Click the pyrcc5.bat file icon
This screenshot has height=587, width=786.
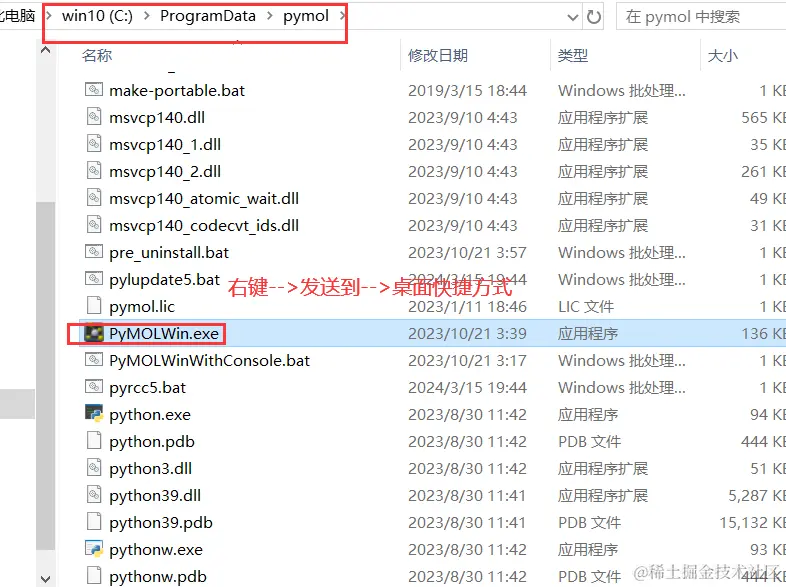[94, 387]
